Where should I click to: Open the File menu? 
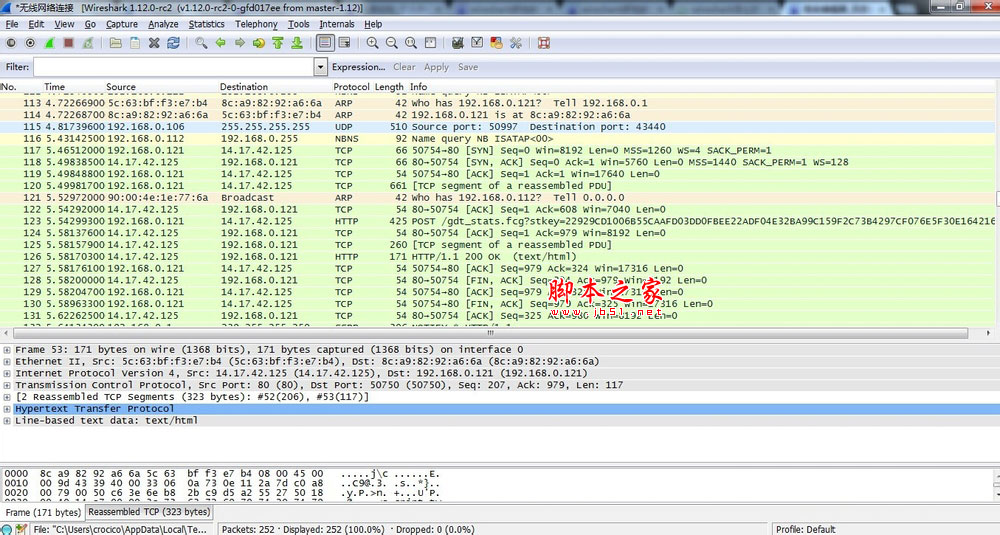point(11,24)
